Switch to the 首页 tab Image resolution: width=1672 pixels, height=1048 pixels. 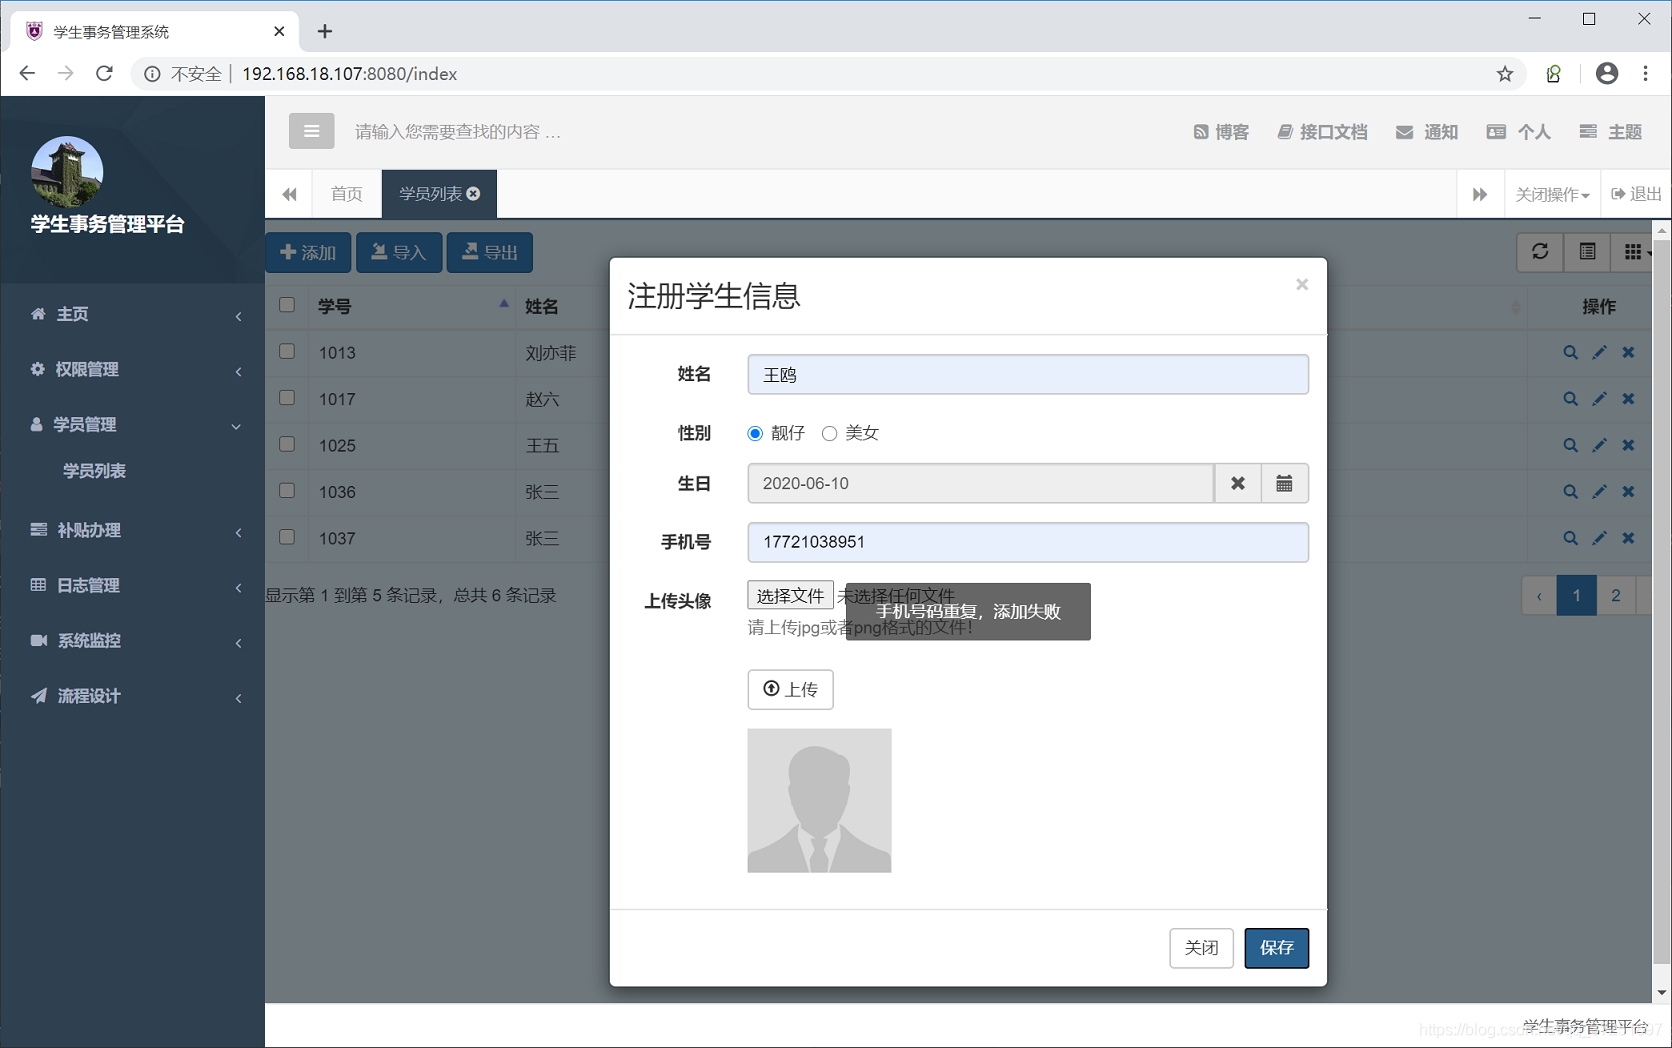[347, 194]
